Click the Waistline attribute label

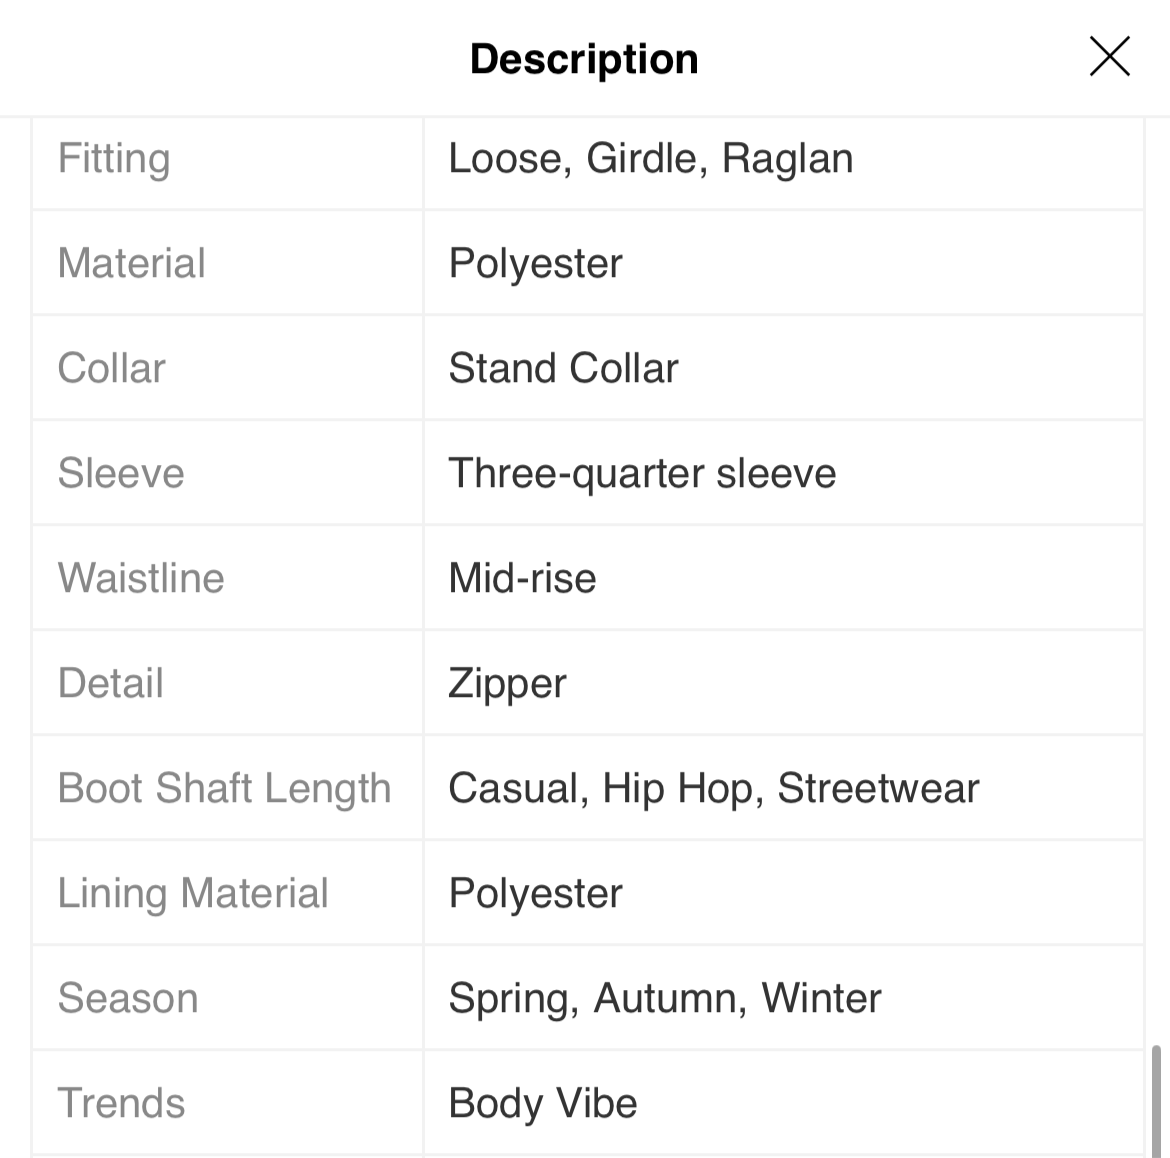141,578
